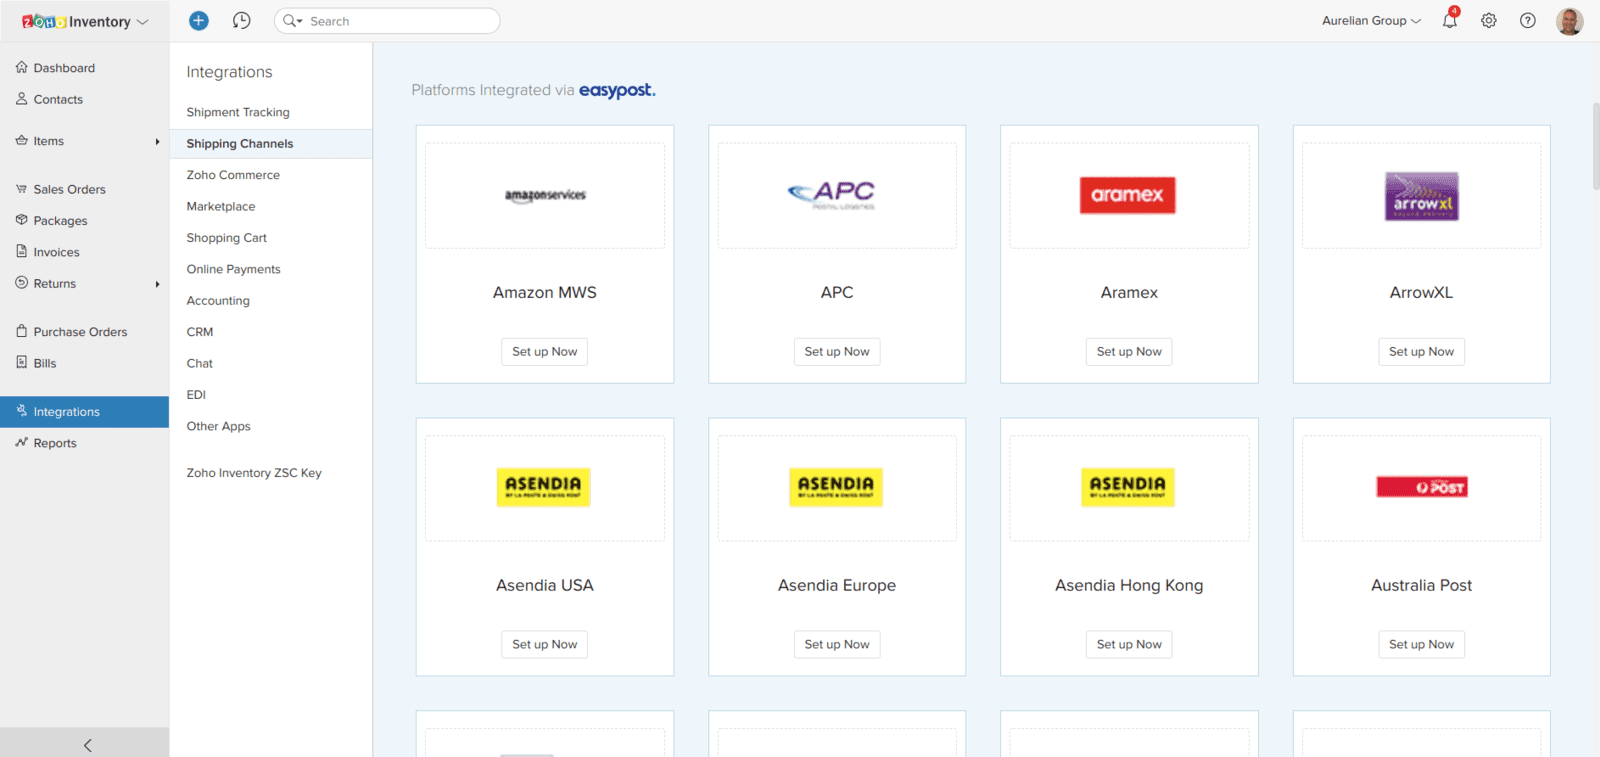Open Shopping Cart integrations
The height and width of the screenshot is (757, 1600).
(227, 238)
